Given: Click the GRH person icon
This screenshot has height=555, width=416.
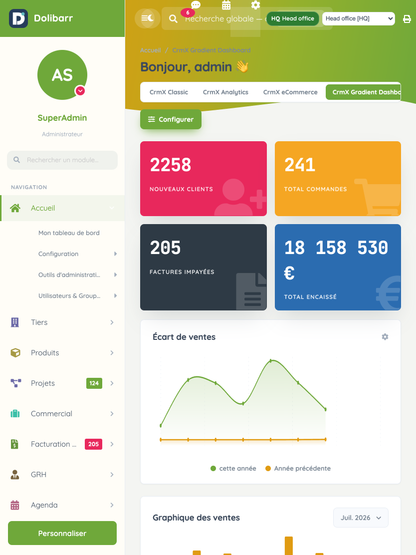Looking at the screenshot, I should tap(15, 474).
